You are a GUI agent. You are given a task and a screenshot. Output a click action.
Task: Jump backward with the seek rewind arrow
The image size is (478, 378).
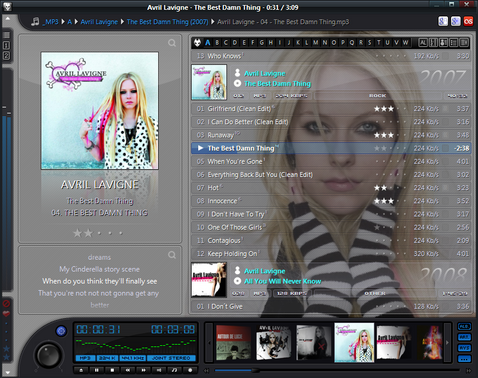tap(207, 370)
